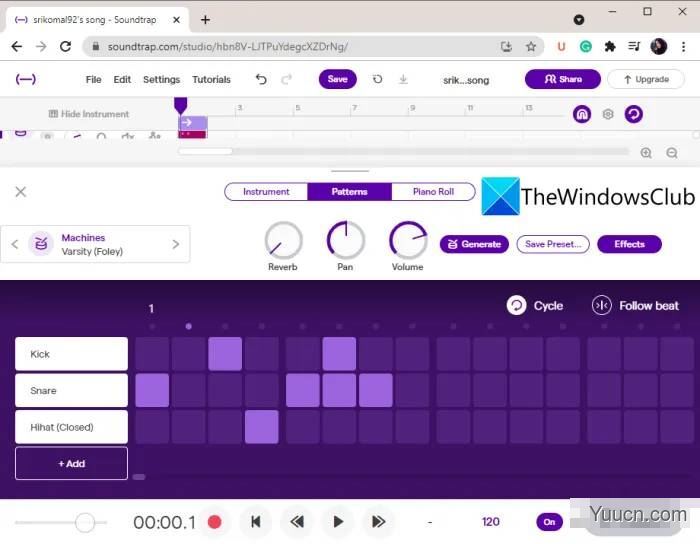The image size is (700, 544).
Task: Click the Share button
Action: tap(563, 79)
